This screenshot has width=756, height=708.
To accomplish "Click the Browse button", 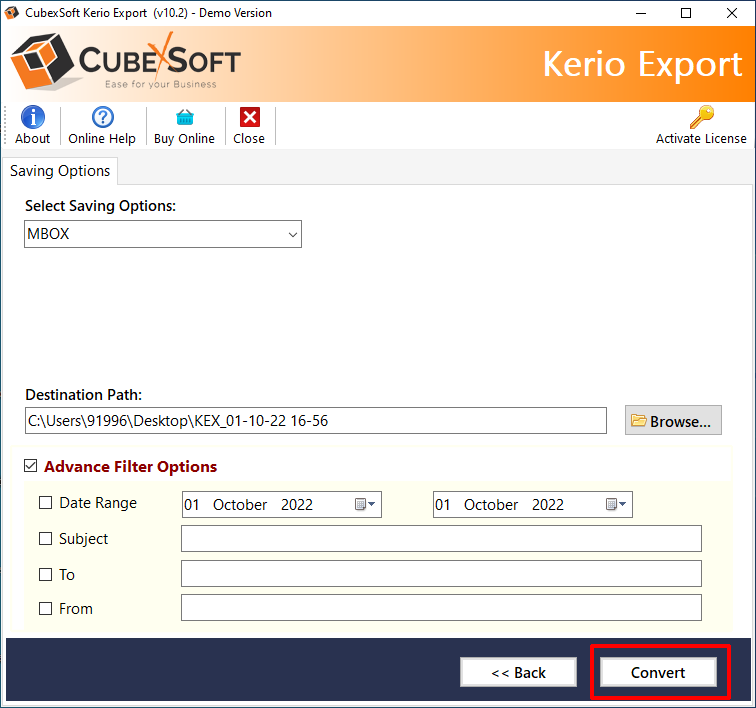I will click(673, 421).
